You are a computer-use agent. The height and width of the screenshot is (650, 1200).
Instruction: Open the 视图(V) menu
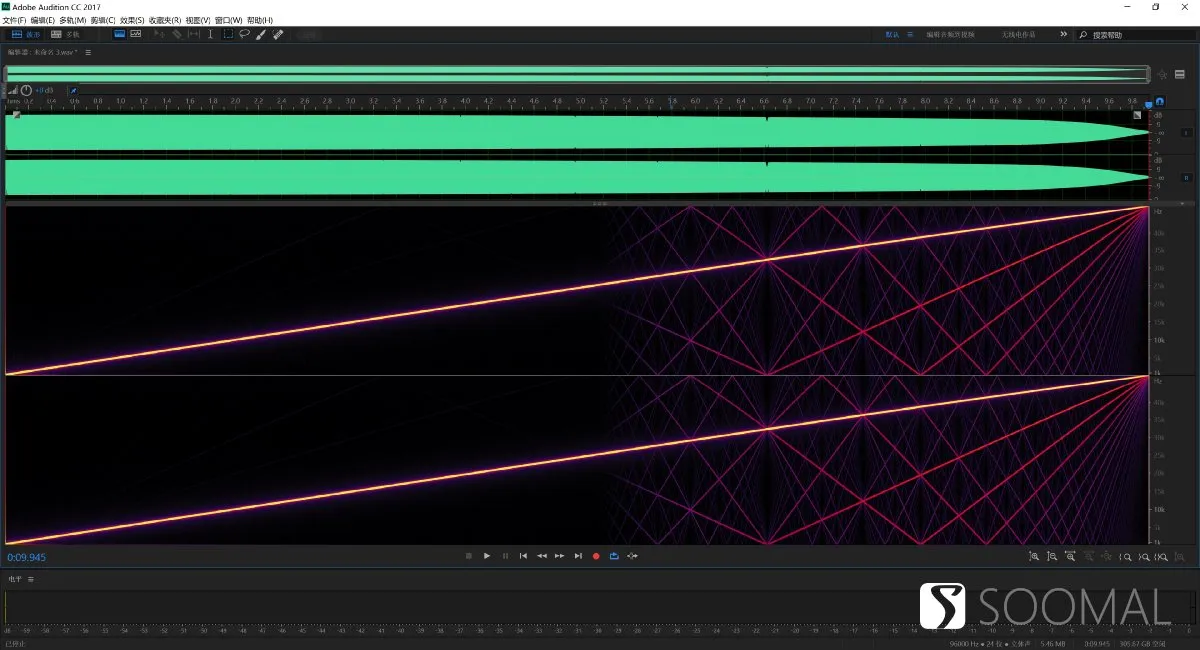198,20
